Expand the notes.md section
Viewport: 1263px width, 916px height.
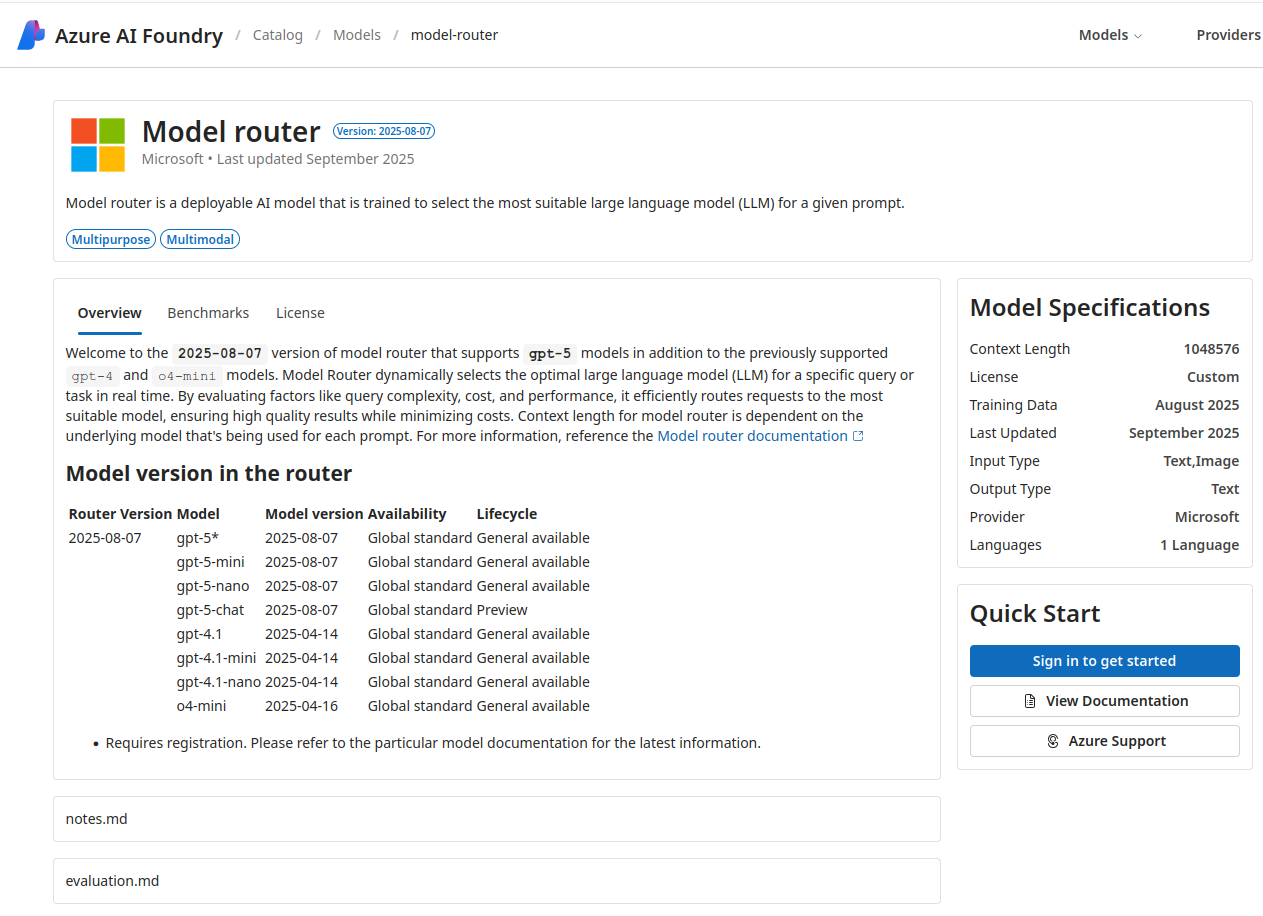tap(496, 819)
